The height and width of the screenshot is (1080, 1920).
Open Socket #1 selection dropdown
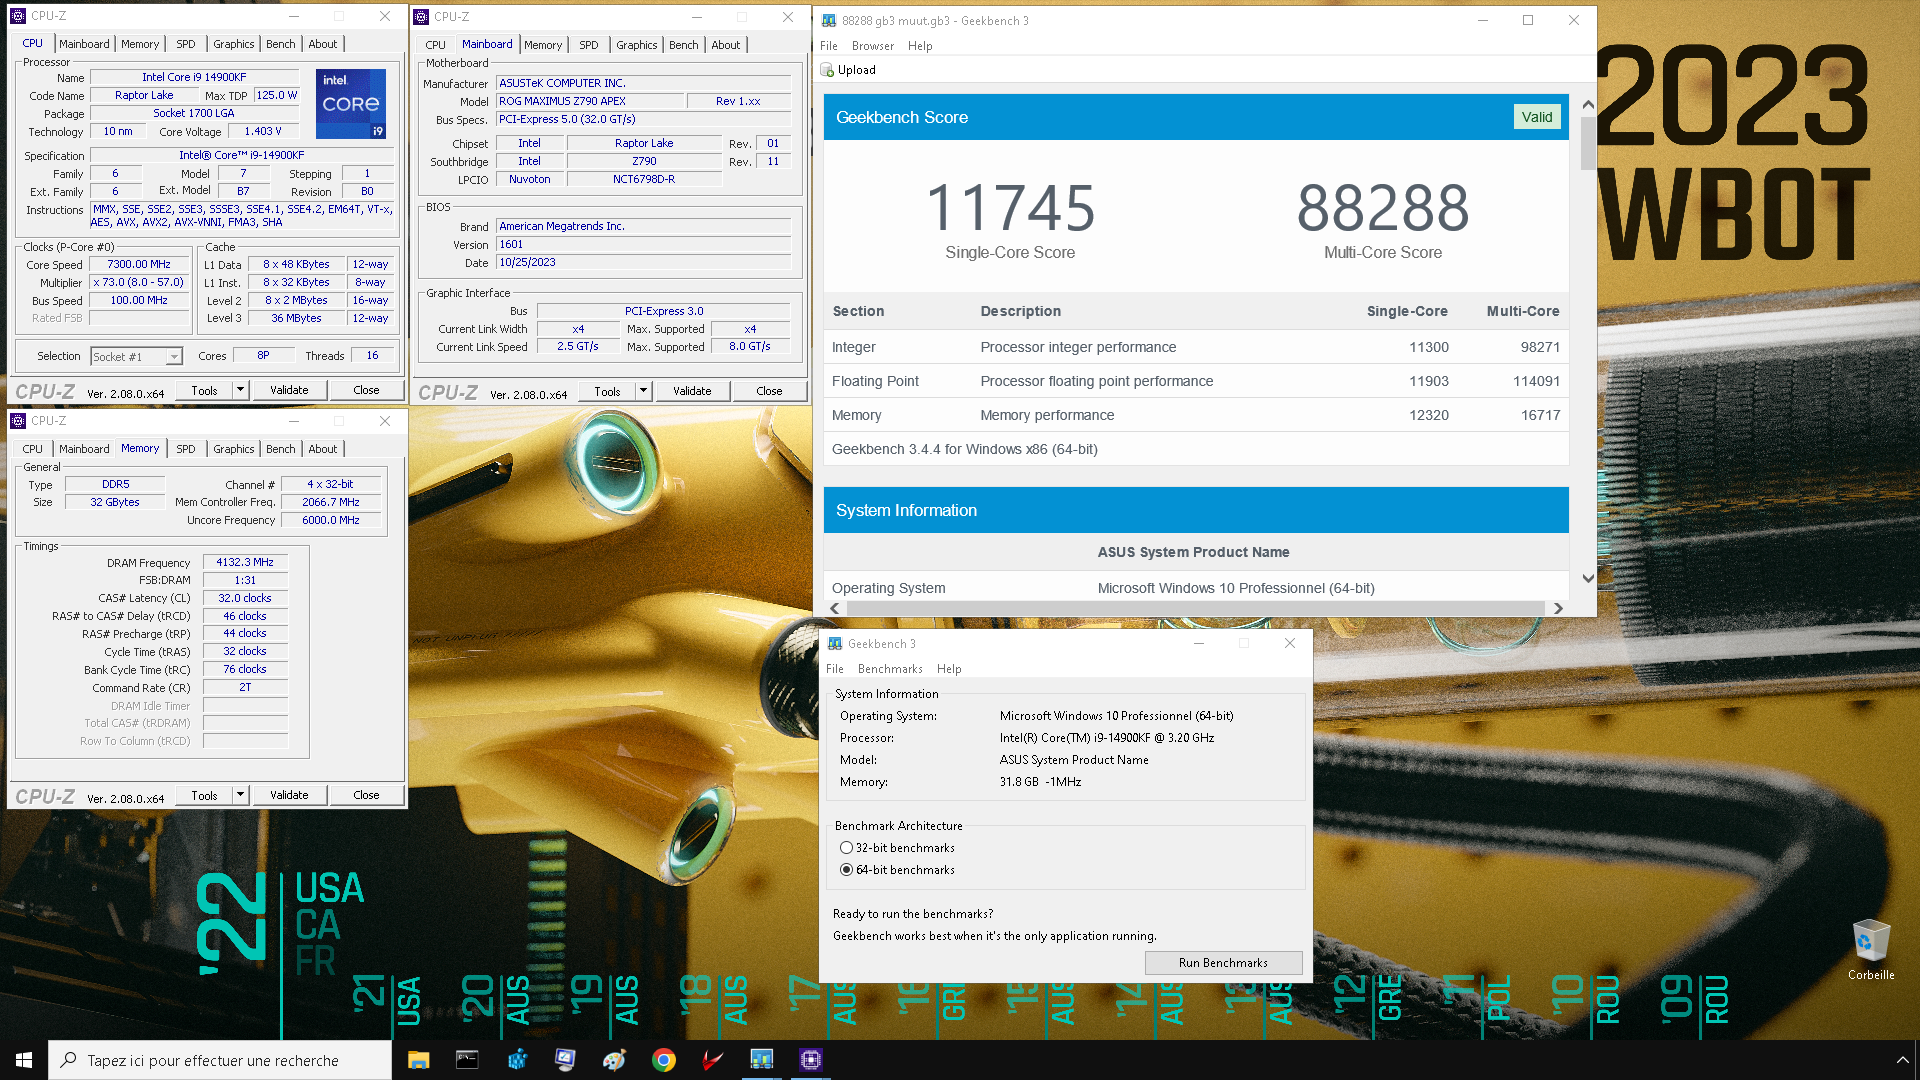click(174, 357)
